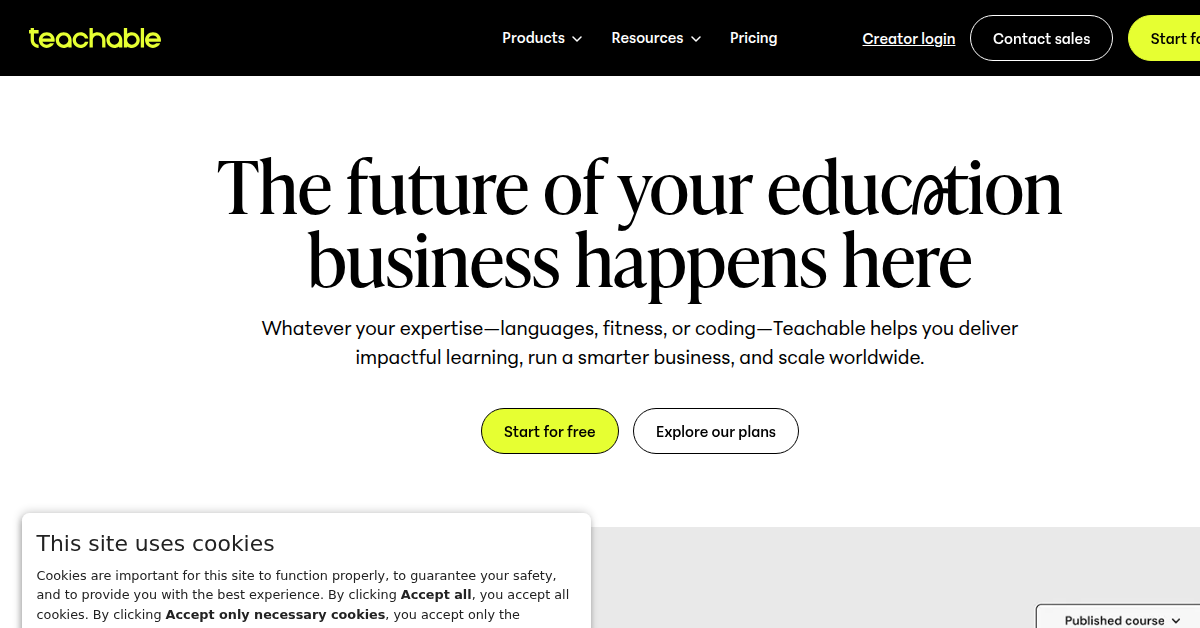The width and height of the screenshot is (1200, 628).
Task: Go to the Pricing page
Action: pos(753,38)
